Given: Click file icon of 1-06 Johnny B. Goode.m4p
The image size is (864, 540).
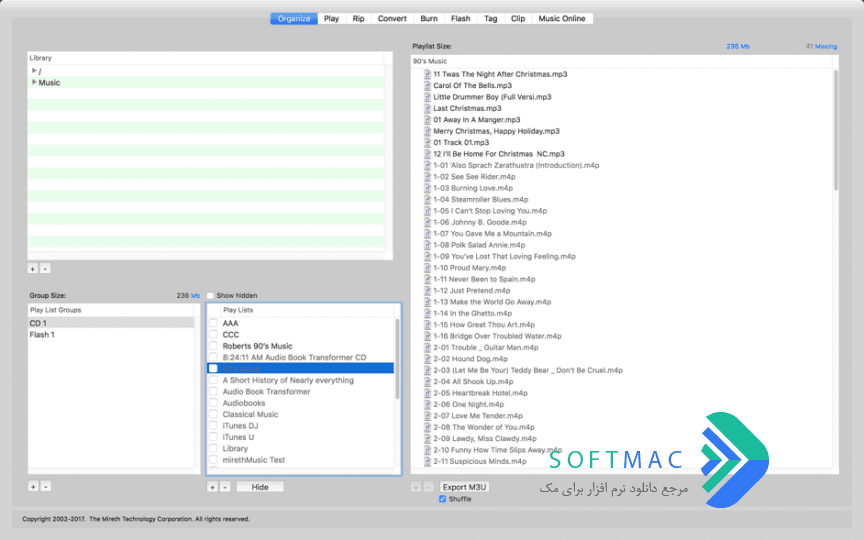Looking at the screenshot, I should (427, 222).
